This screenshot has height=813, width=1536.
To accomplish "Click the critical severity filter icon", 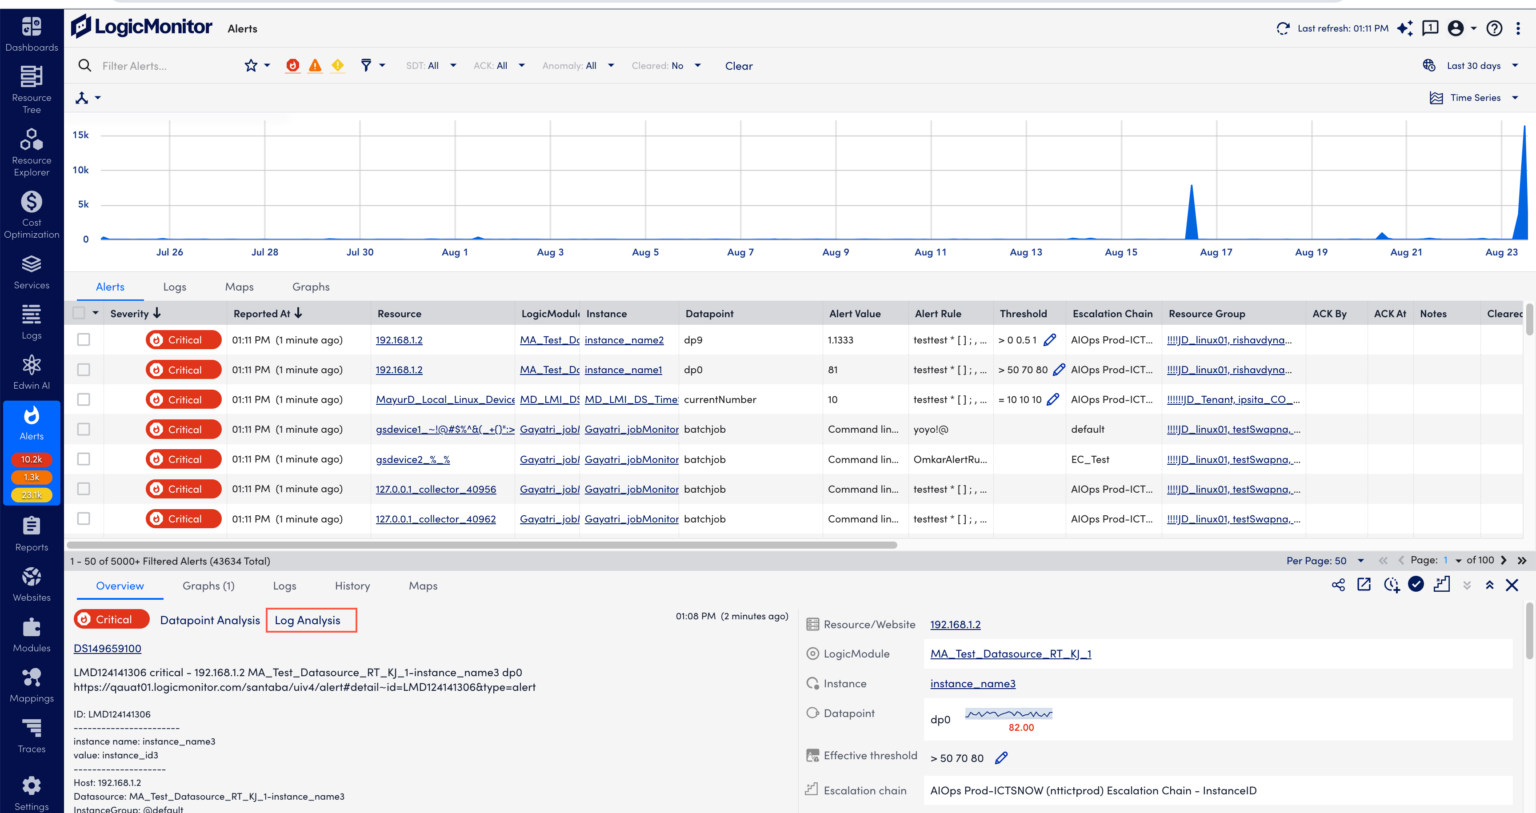I will pyautogui.click(x=292, y=65).
